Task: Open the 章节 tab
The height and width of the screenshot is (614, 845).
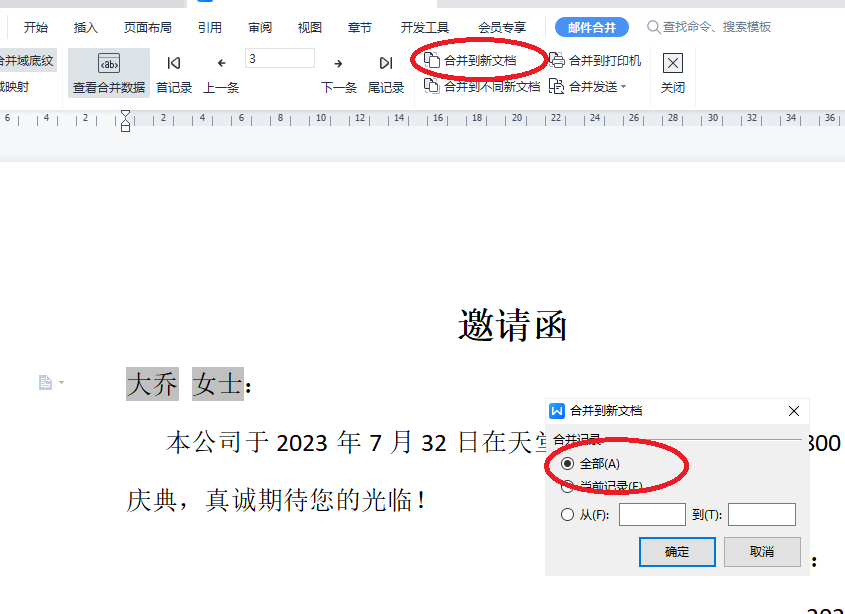Action: pos(359,27)
